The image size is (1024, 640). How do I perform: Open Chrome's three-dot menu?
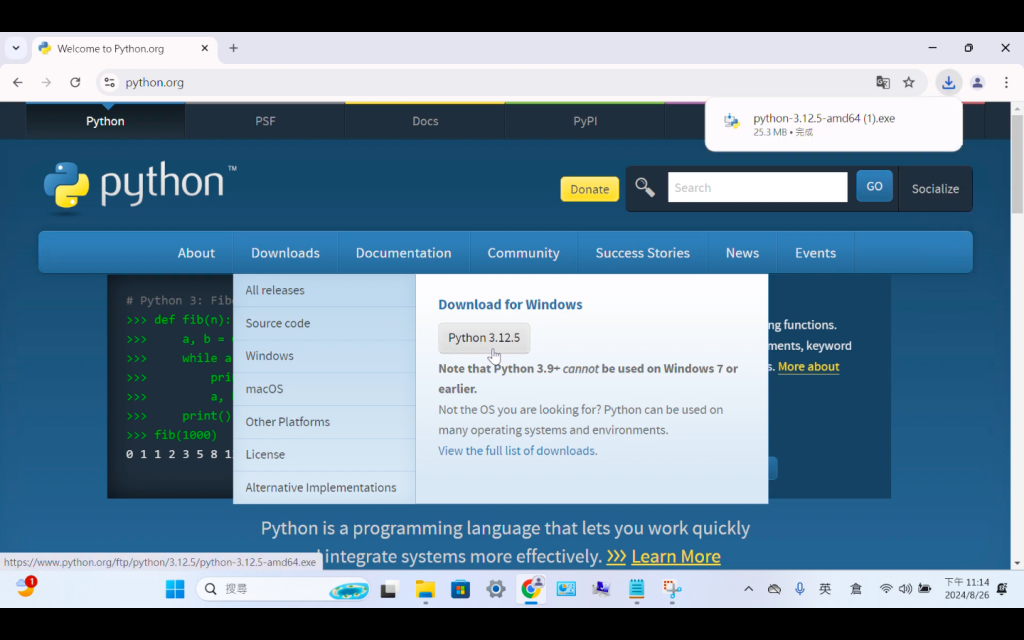click(x=1006, y=82)
